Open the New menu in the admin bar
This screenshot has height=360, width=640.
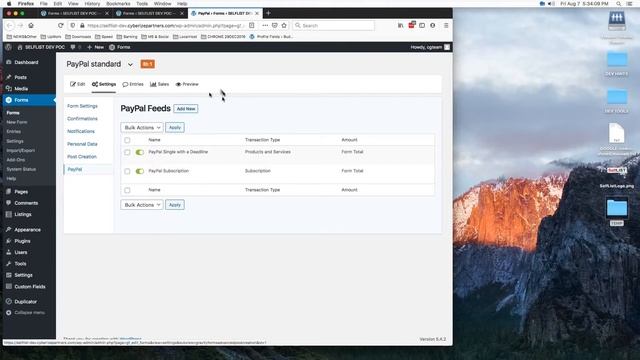pos(95,47)
